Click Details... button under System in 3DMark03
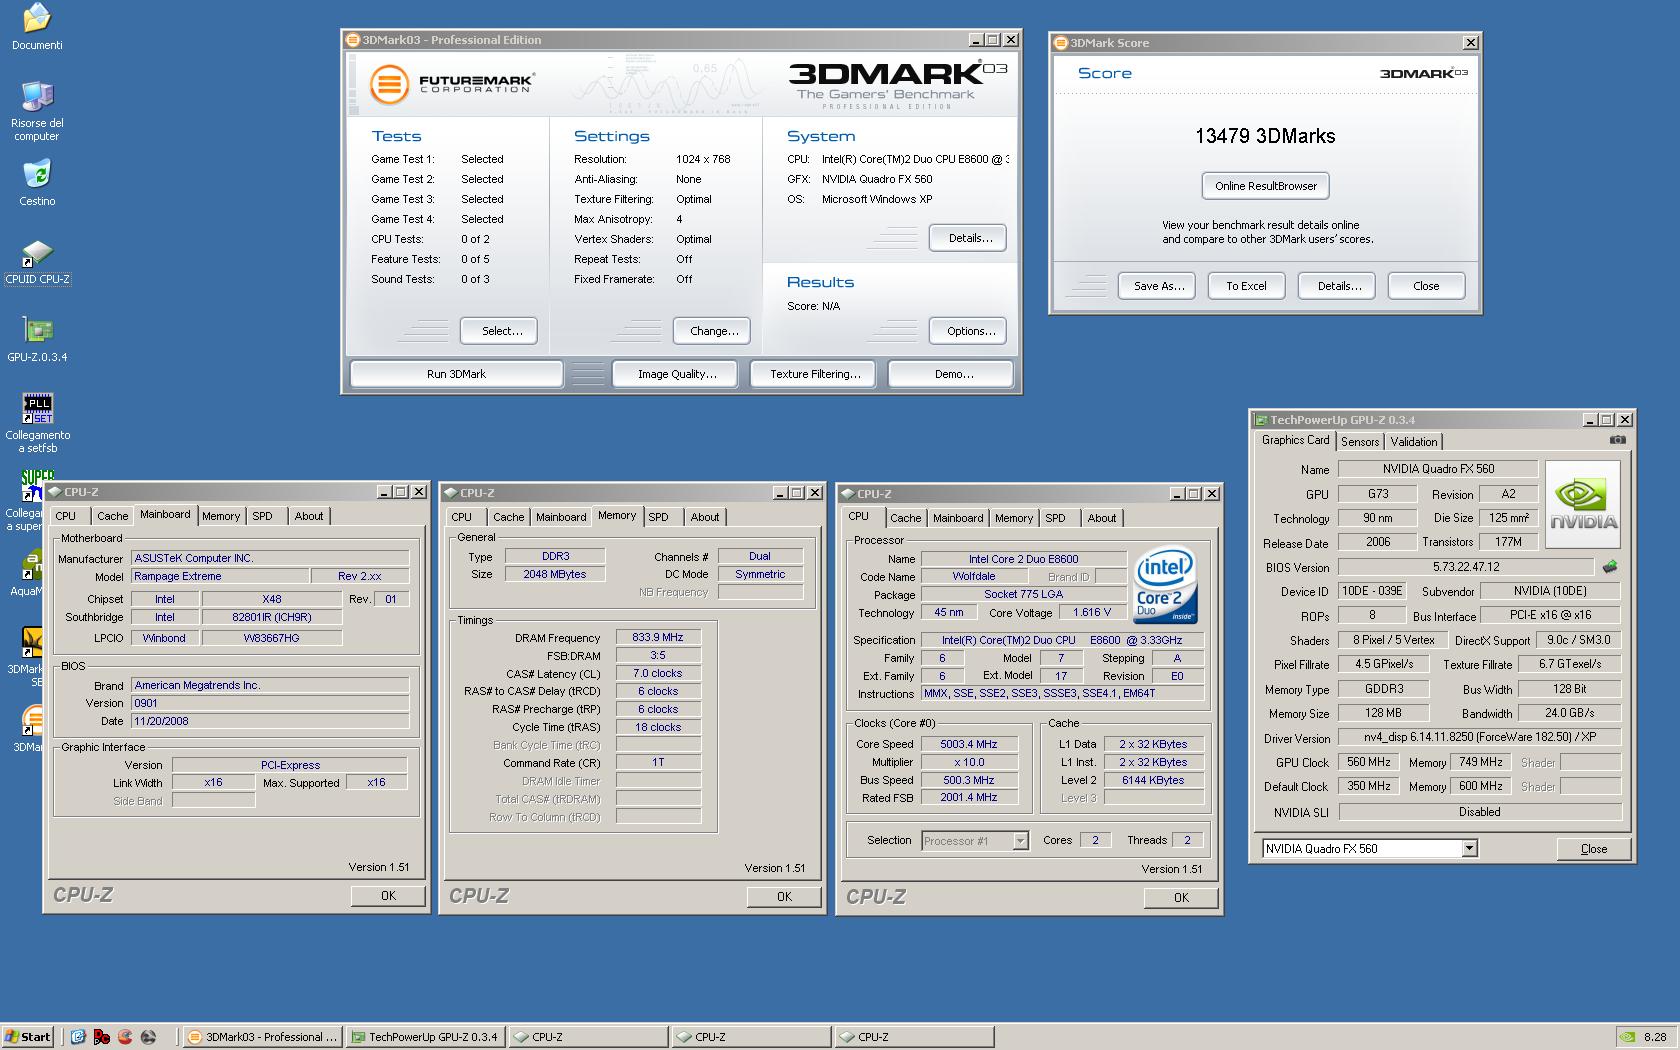1680x1050 pixels. 970,238
